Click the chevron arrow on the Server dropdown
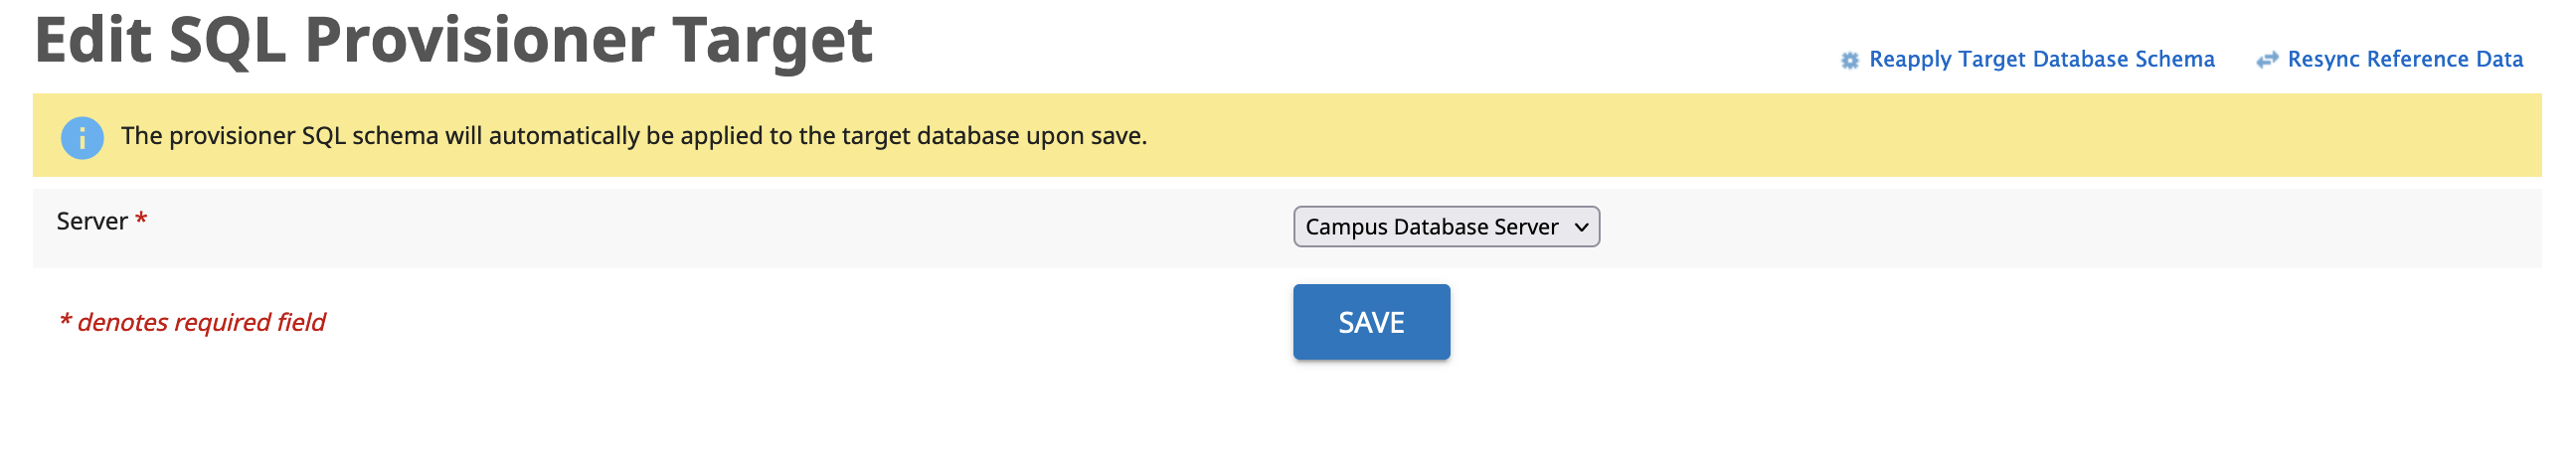This screenshot has height=458, width=2576. [1581, 227]
